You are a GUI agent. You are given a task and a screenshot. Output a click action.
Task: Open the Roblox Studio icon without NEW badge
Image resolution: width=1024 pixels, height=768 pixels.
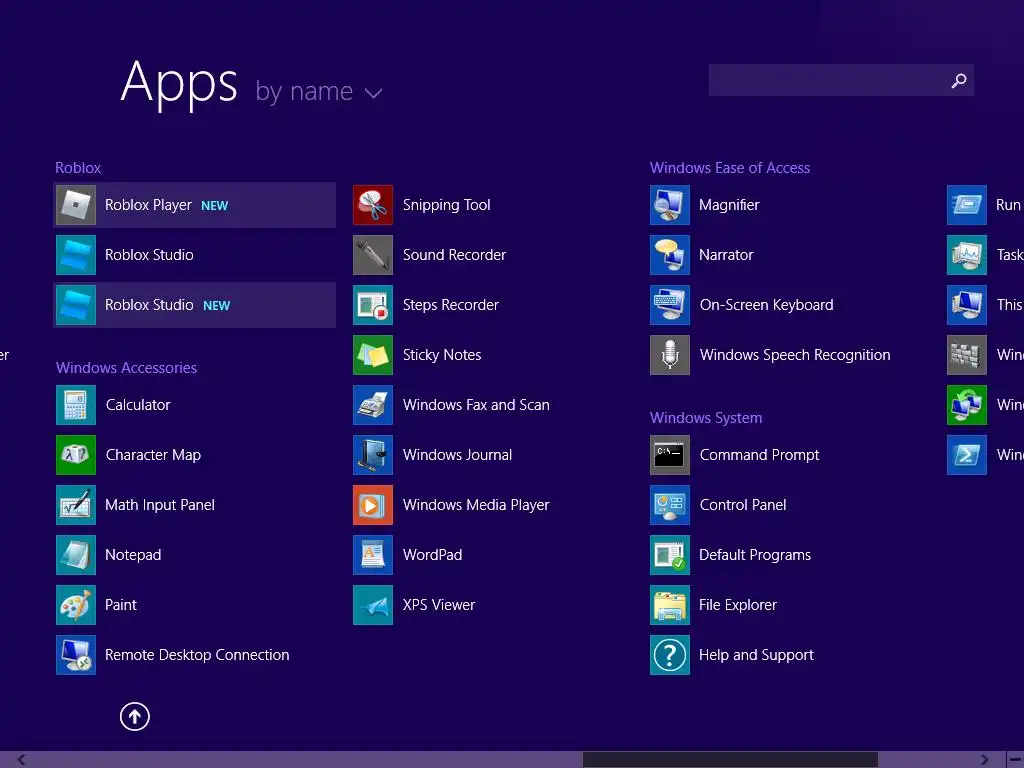(76, 255)
